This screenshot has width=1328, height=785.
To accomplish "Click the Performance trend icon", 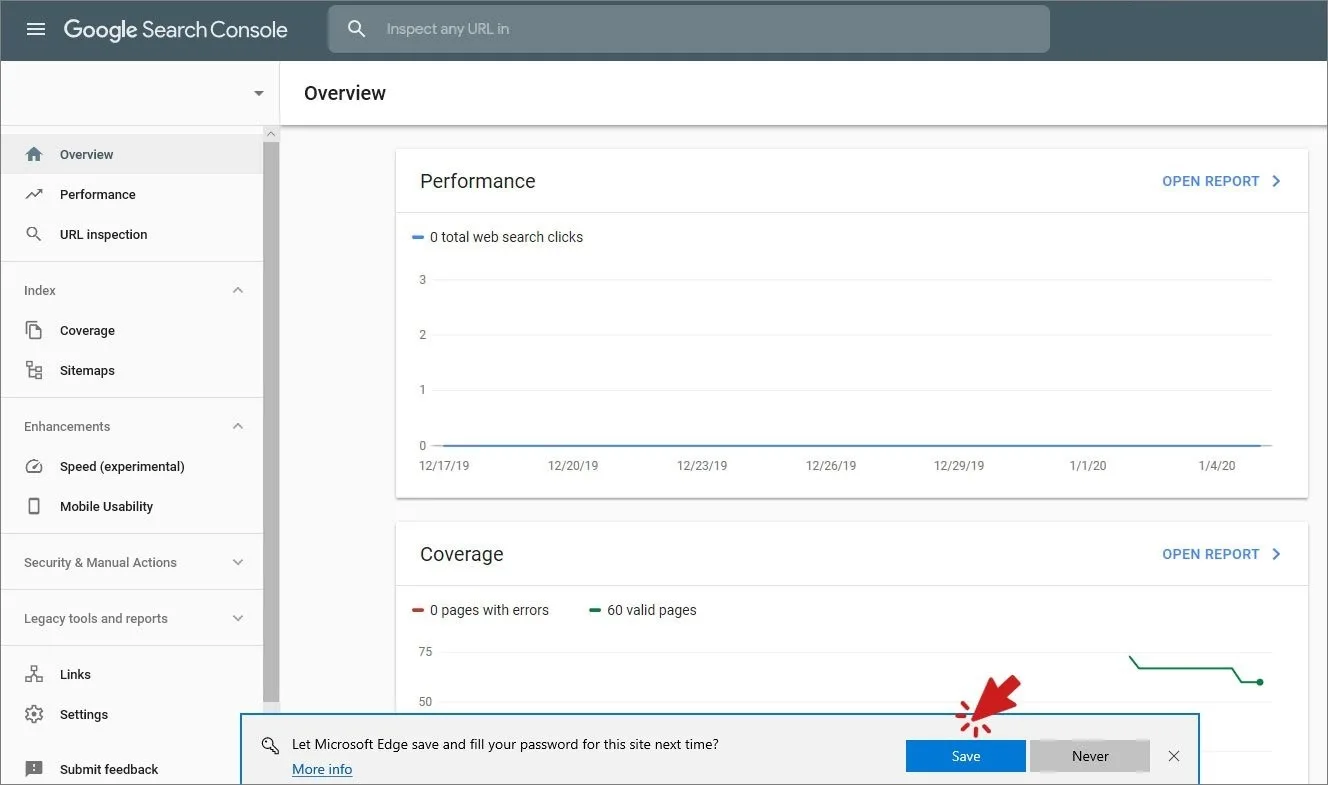I will 34,194.
